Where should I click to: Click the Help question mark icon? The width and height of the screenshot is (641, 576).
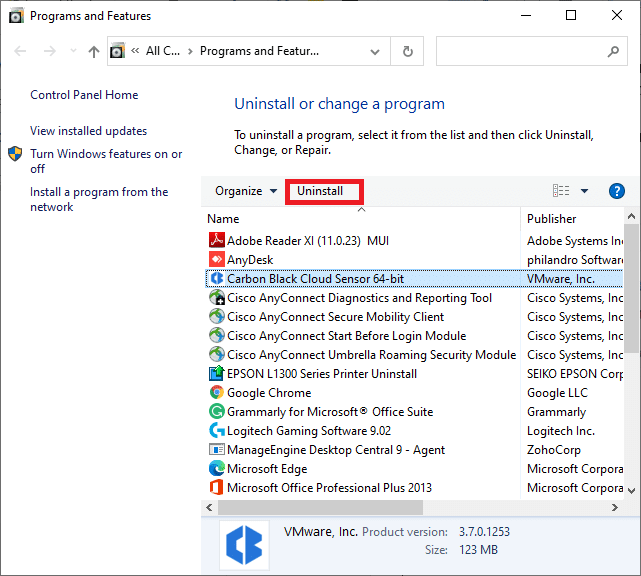click(616, 191)
